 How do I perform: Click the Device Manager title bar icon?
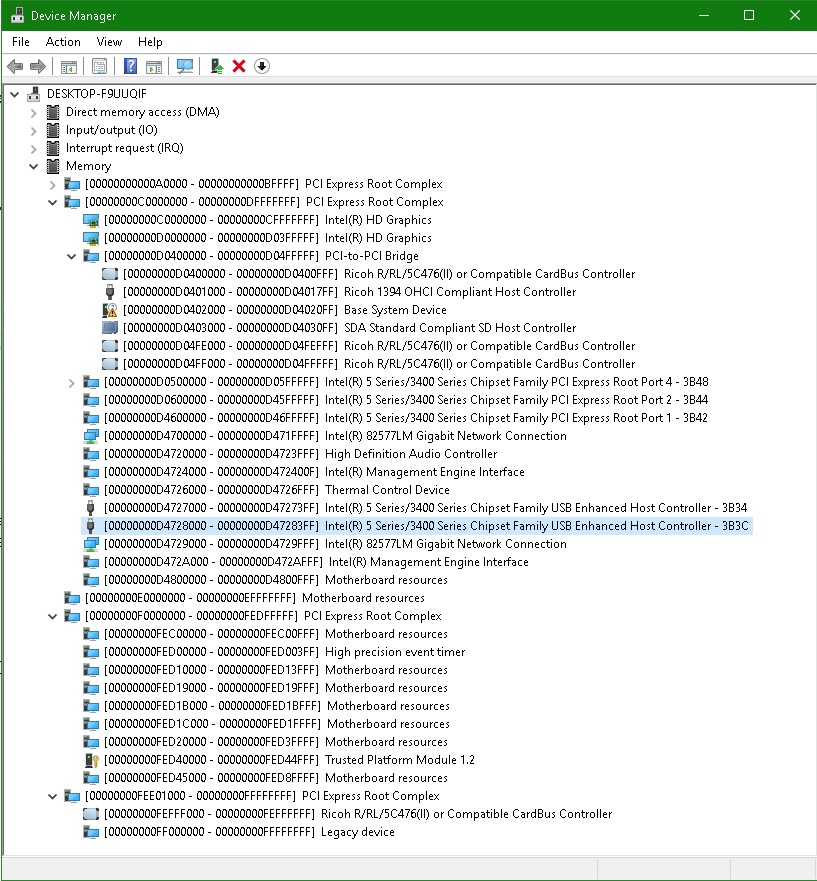[17, 15]
